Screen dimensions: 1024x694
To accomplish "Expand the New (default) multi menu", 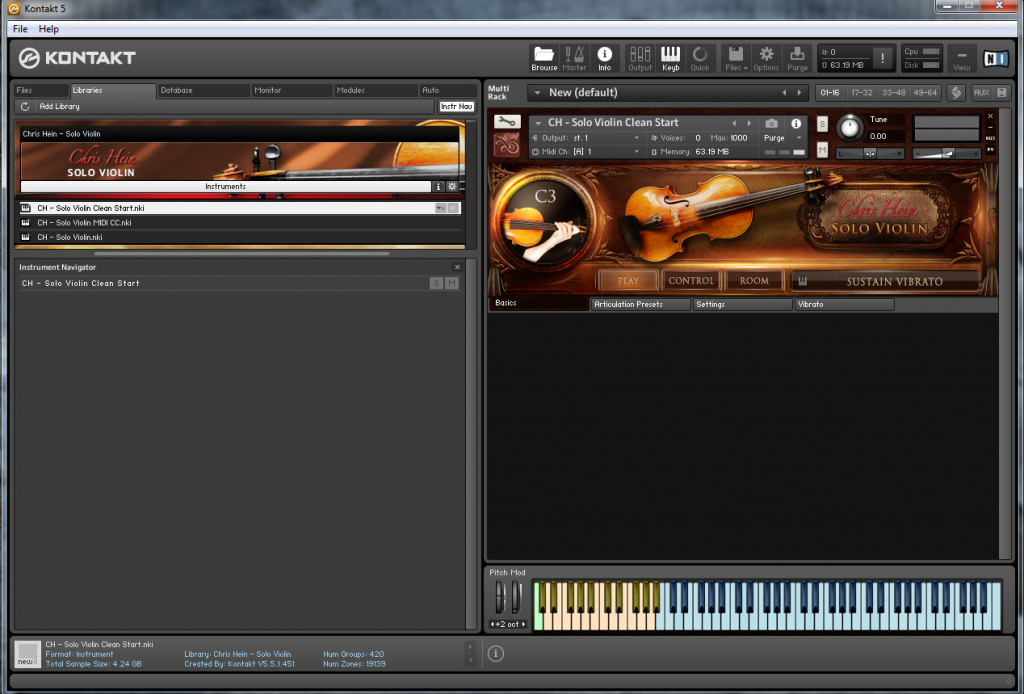I will pos(537,93).
